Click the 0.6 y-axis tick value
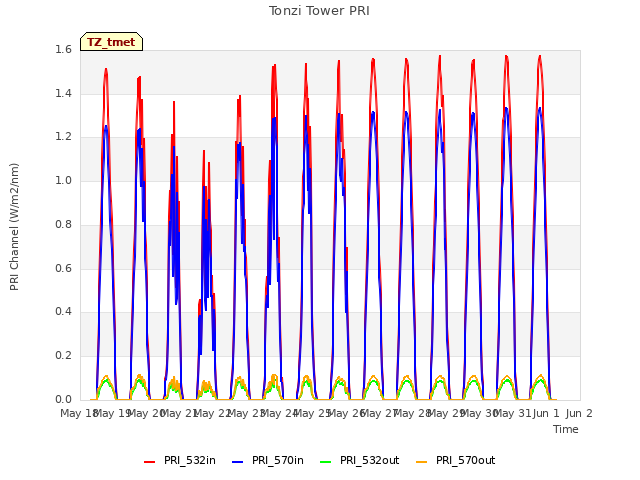The image size is (640, 480). pyautogui.click(x=63, y=268)
